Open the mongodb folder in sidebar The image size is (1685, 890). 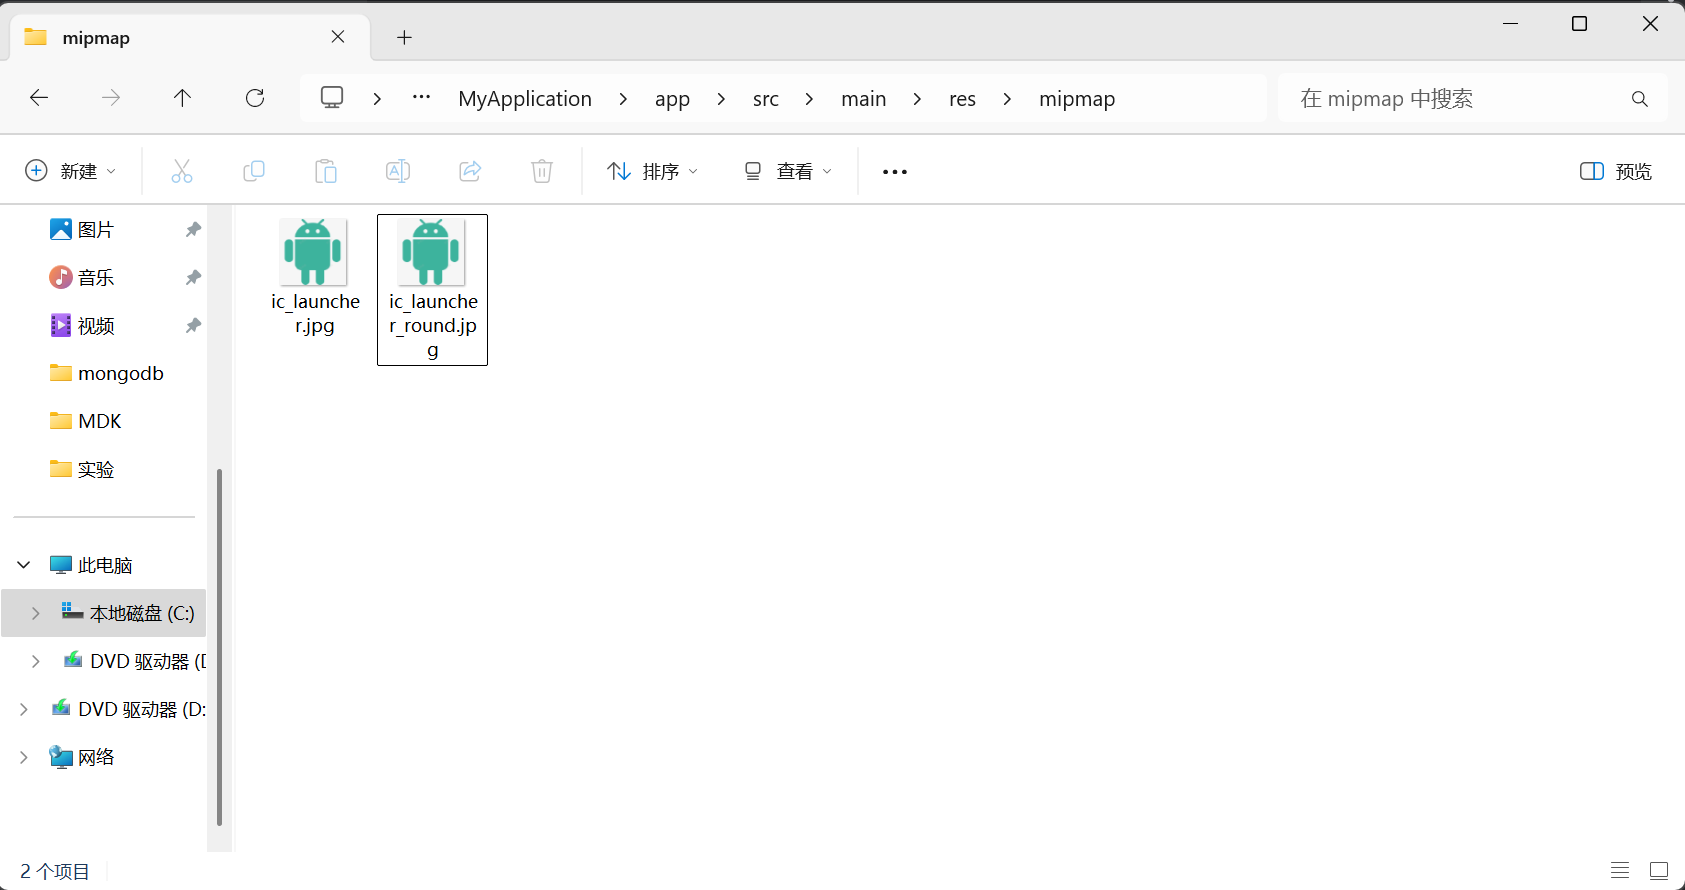[x=107, y=373]
